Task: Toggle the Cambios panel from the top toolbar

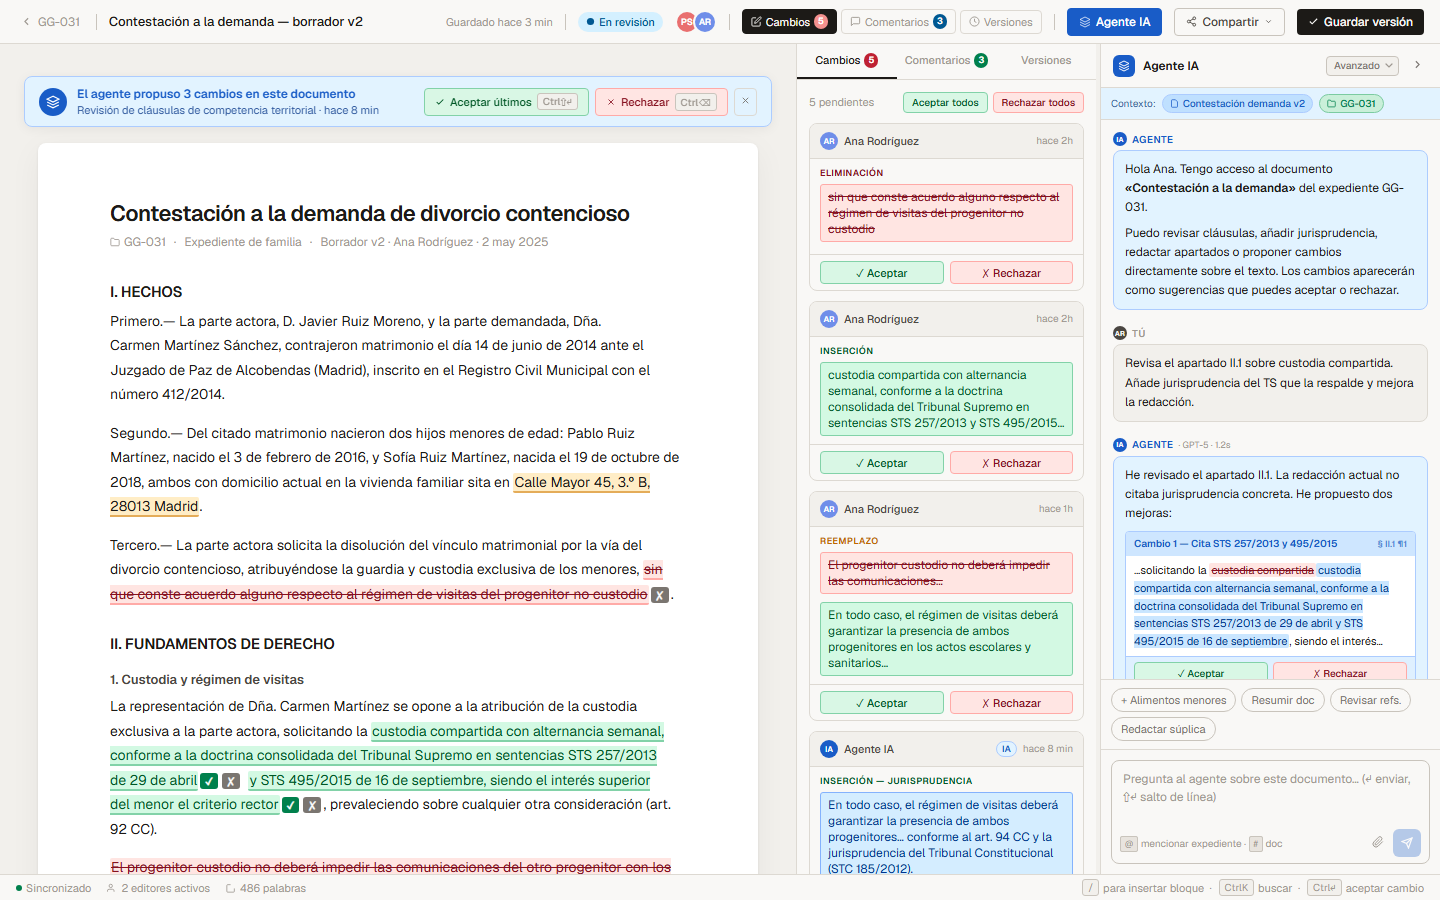Action: coord(789,22)
